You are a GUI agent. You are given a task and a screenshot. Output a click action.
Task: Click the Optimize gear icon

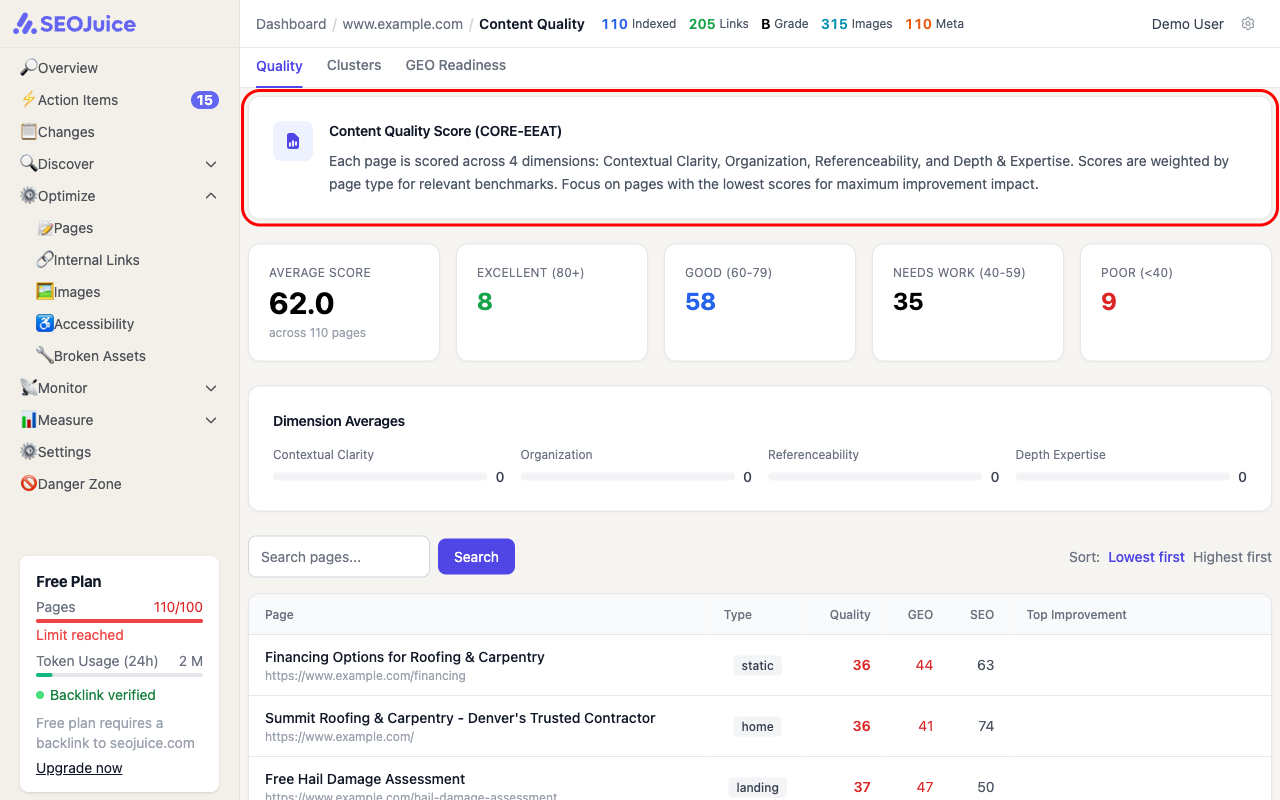(29, 196)
